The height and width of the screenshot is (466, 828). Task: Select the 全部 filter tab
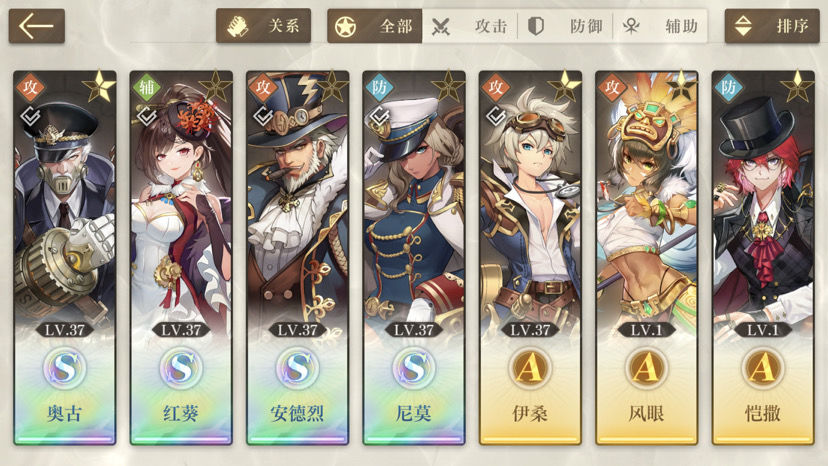point(374,26)
